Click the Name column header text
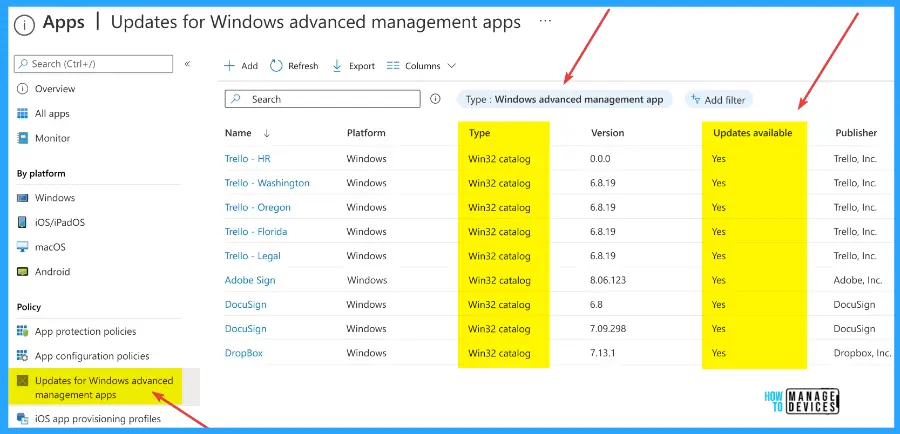Screen dimensions: 900x434 pos(238,133)
